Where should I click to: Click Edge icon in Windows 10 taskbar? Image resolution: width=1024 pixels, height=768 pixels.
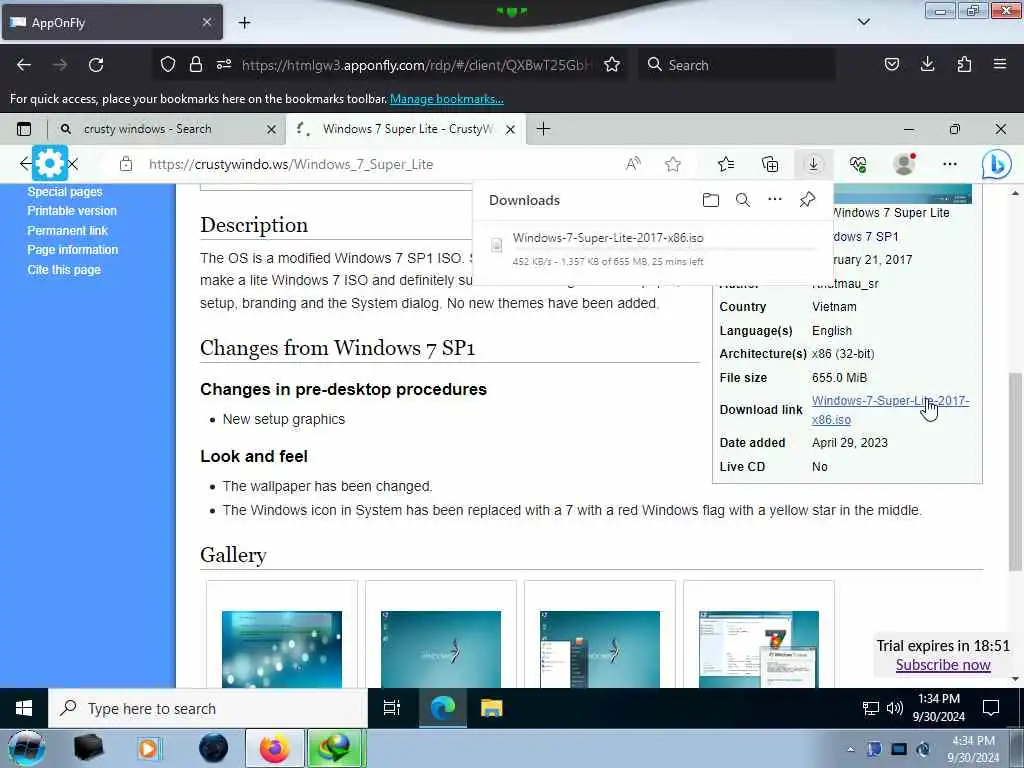tap(442, 708)
